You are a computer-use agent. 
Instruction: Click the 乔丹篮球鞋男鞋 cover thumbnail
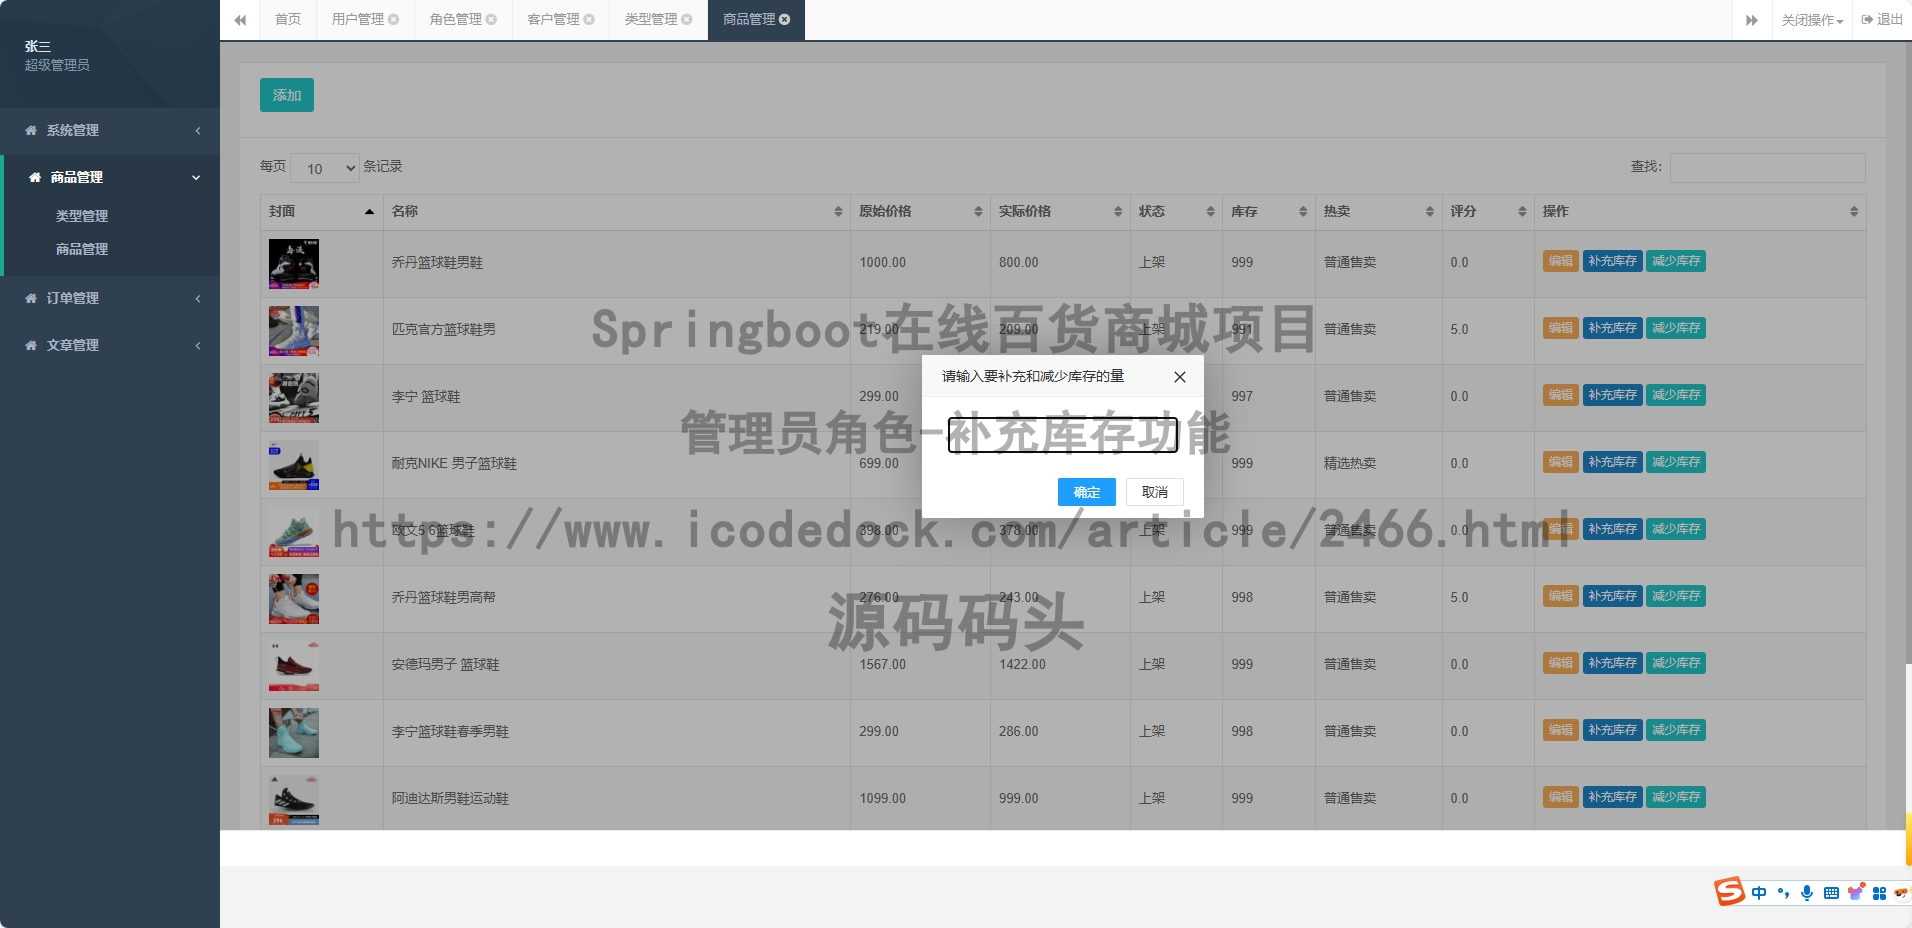294,264
